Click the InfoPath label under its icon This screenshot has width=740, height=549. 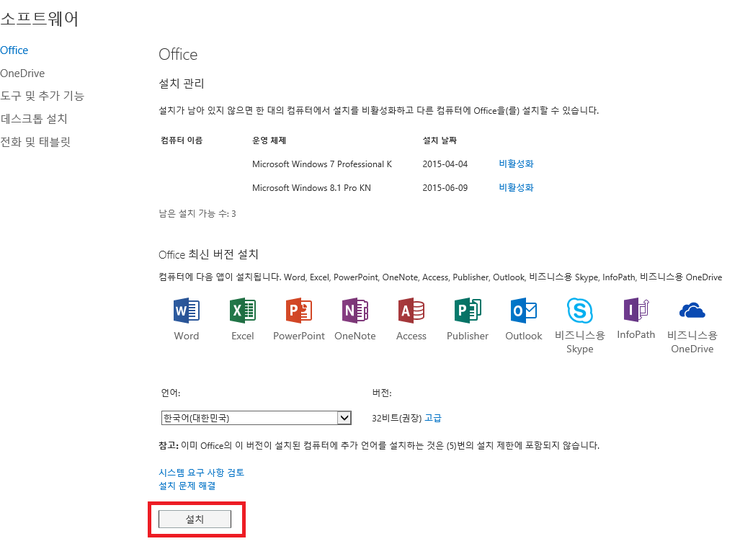636,334
